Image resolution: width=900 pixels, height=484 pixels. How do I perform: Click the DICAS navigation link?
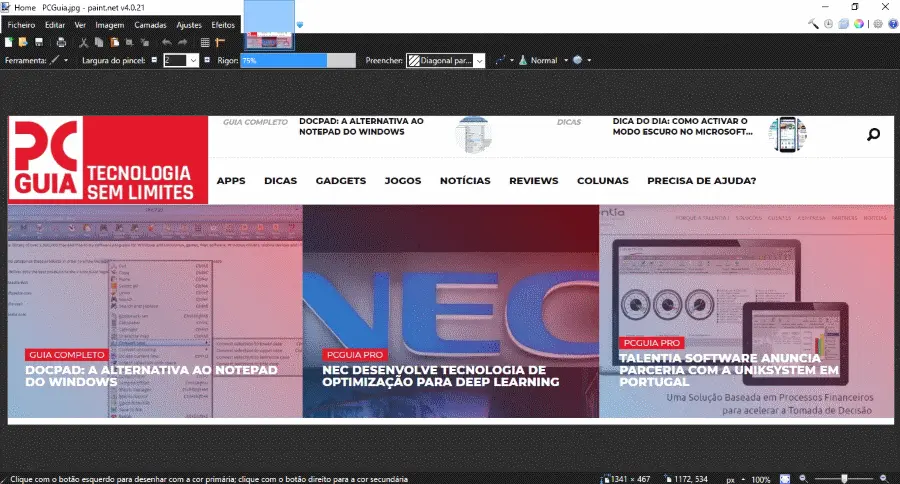(x=281, y=180)
